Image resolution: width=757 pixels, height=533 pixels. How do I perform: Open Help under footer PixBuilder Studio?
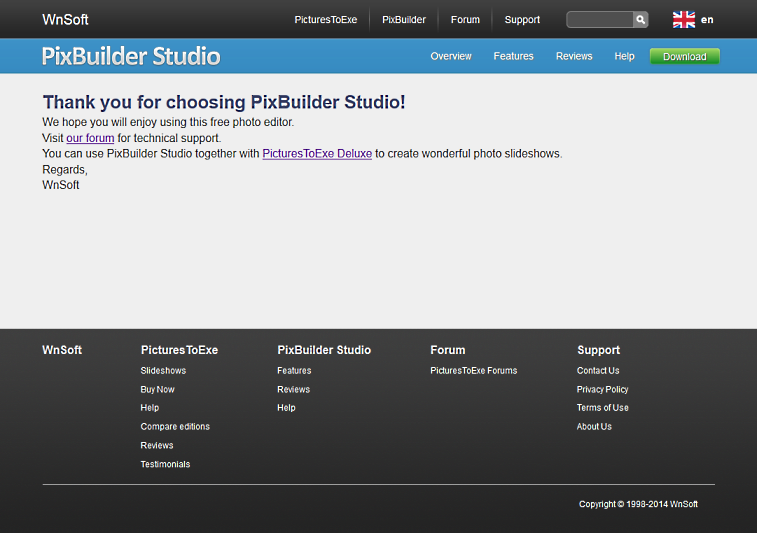click(286, 408)
